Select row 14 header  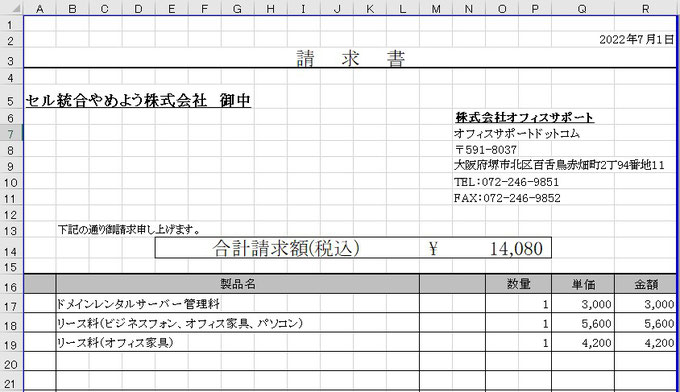(10, 251)
